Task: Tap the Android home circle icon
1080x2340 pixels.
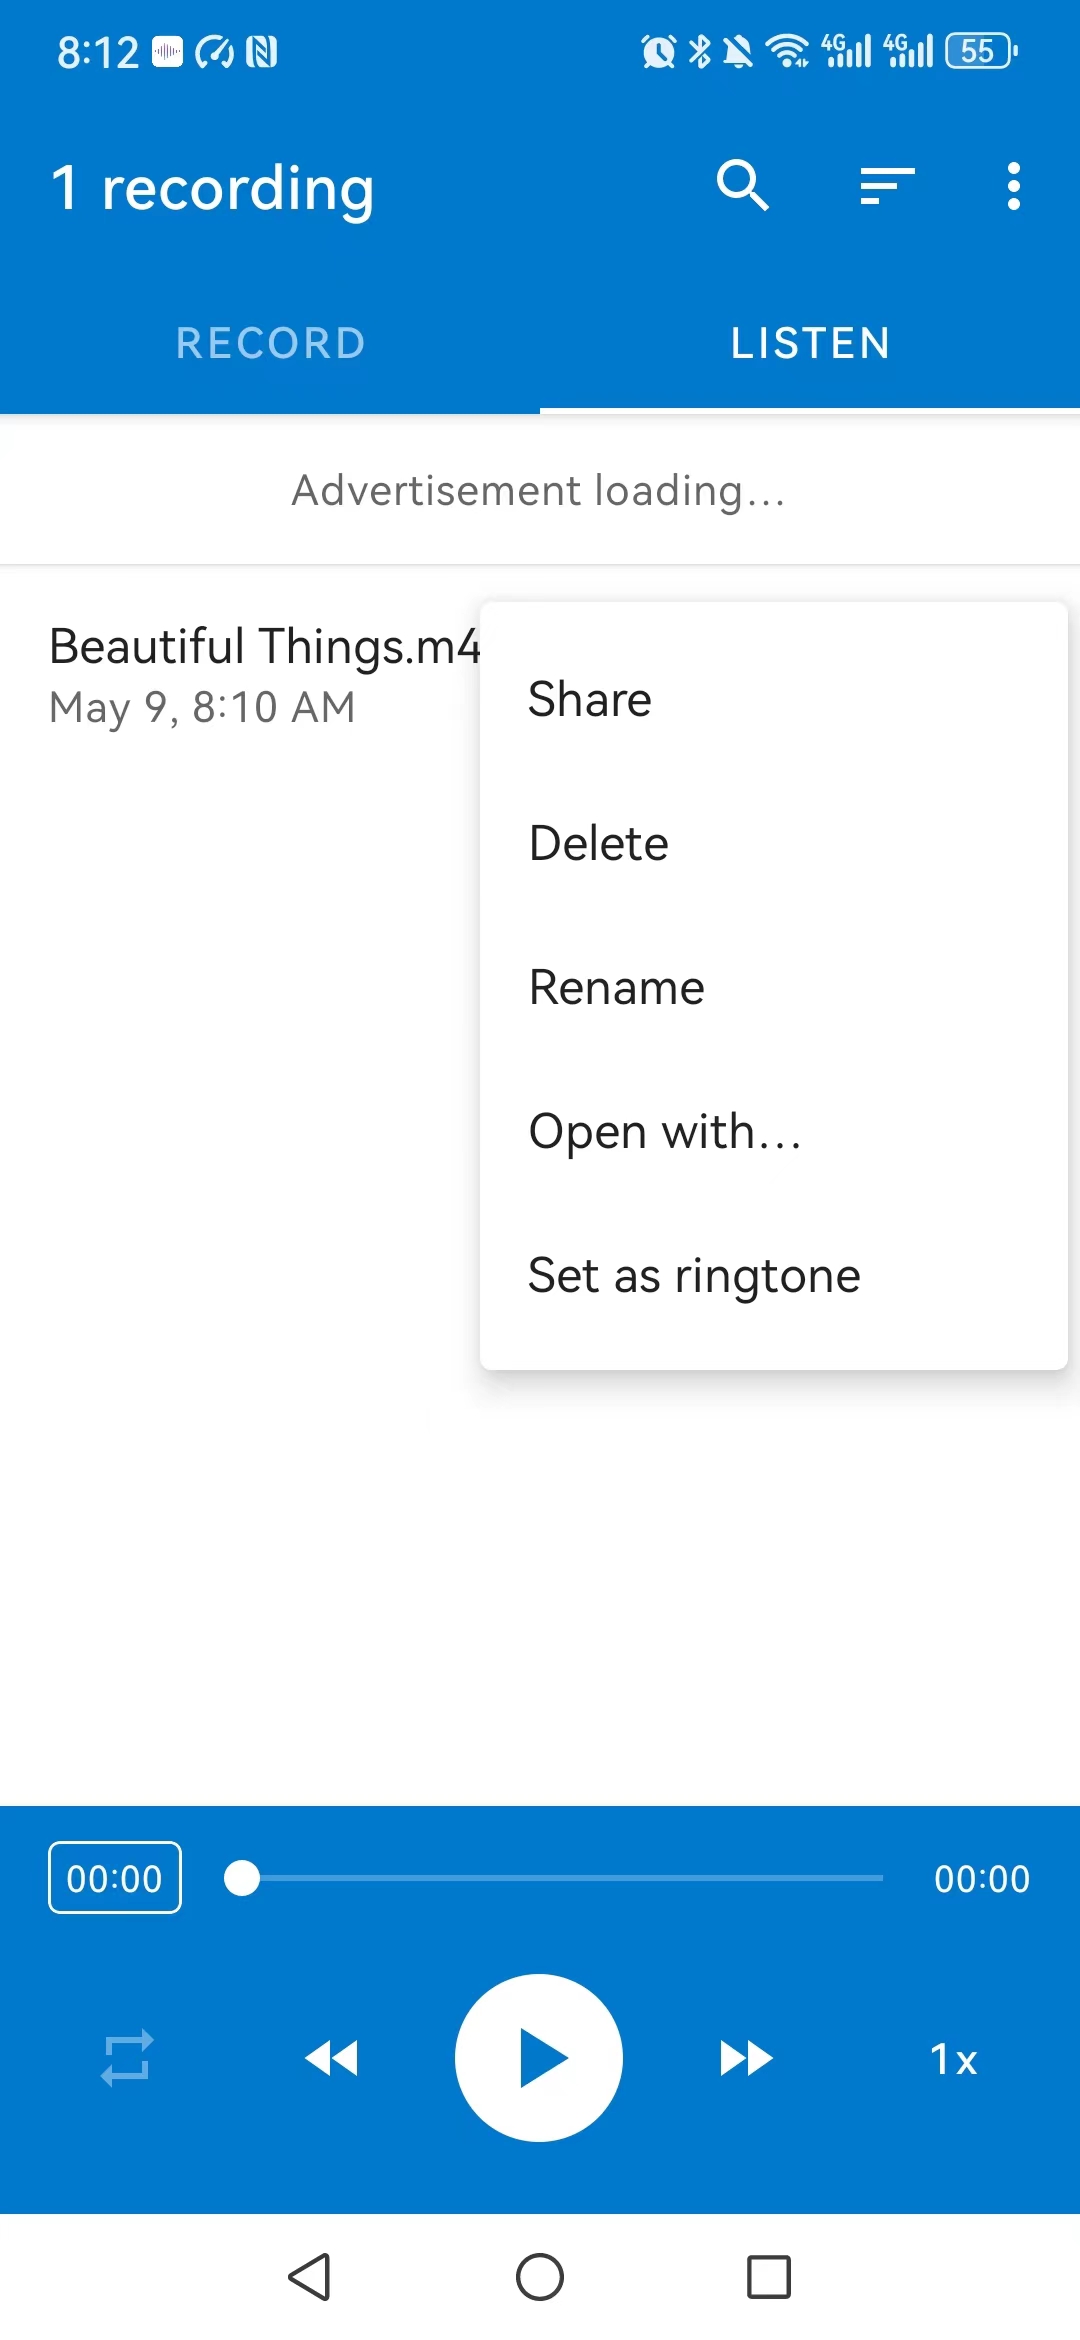Action: (540, 2277)
